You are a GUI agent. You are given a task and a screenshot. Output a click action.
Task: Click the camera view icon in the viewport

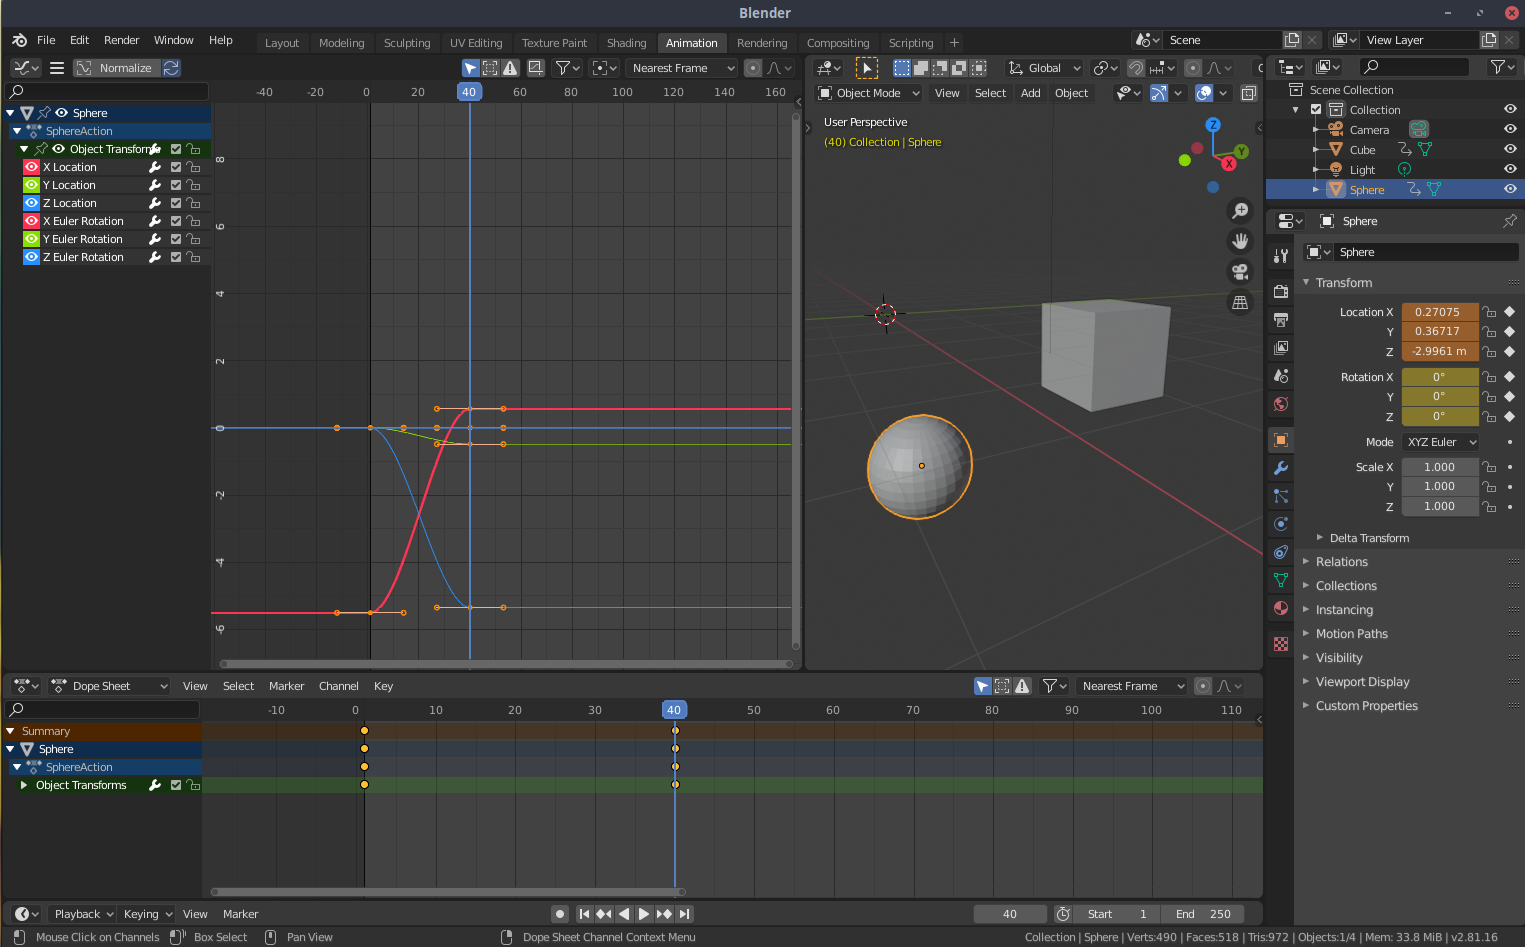1240,271
